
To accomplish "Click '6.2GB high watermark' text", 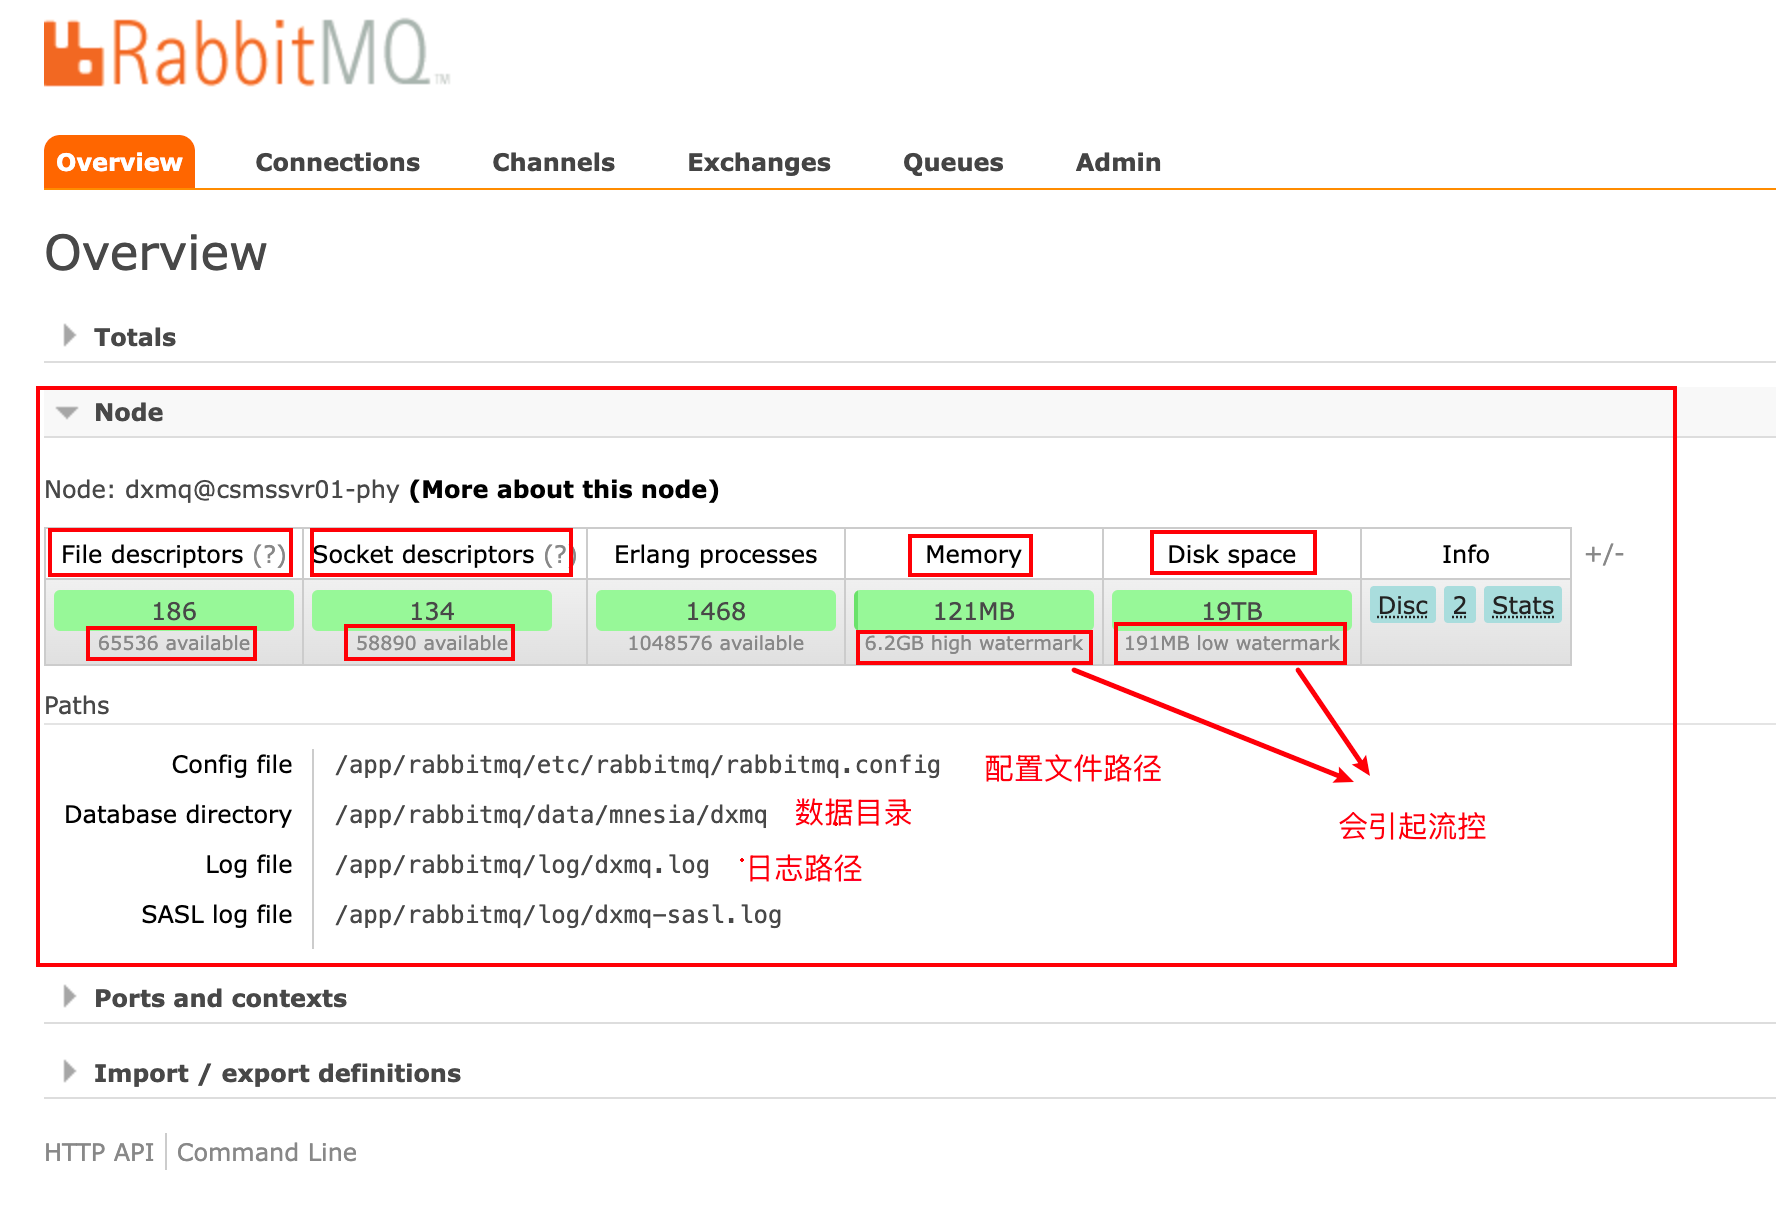I will [974, 643].
